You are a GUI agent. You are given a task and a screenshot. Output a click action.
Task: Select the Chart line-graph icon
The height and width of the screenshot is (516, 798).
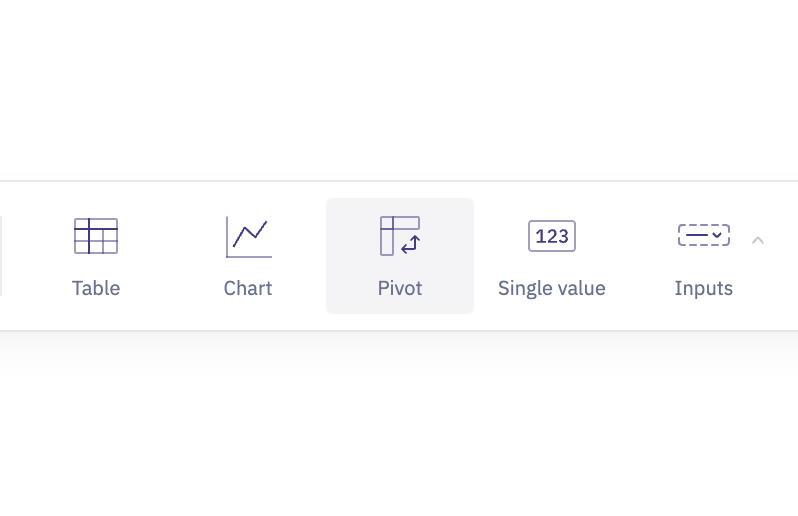point(248,236)
